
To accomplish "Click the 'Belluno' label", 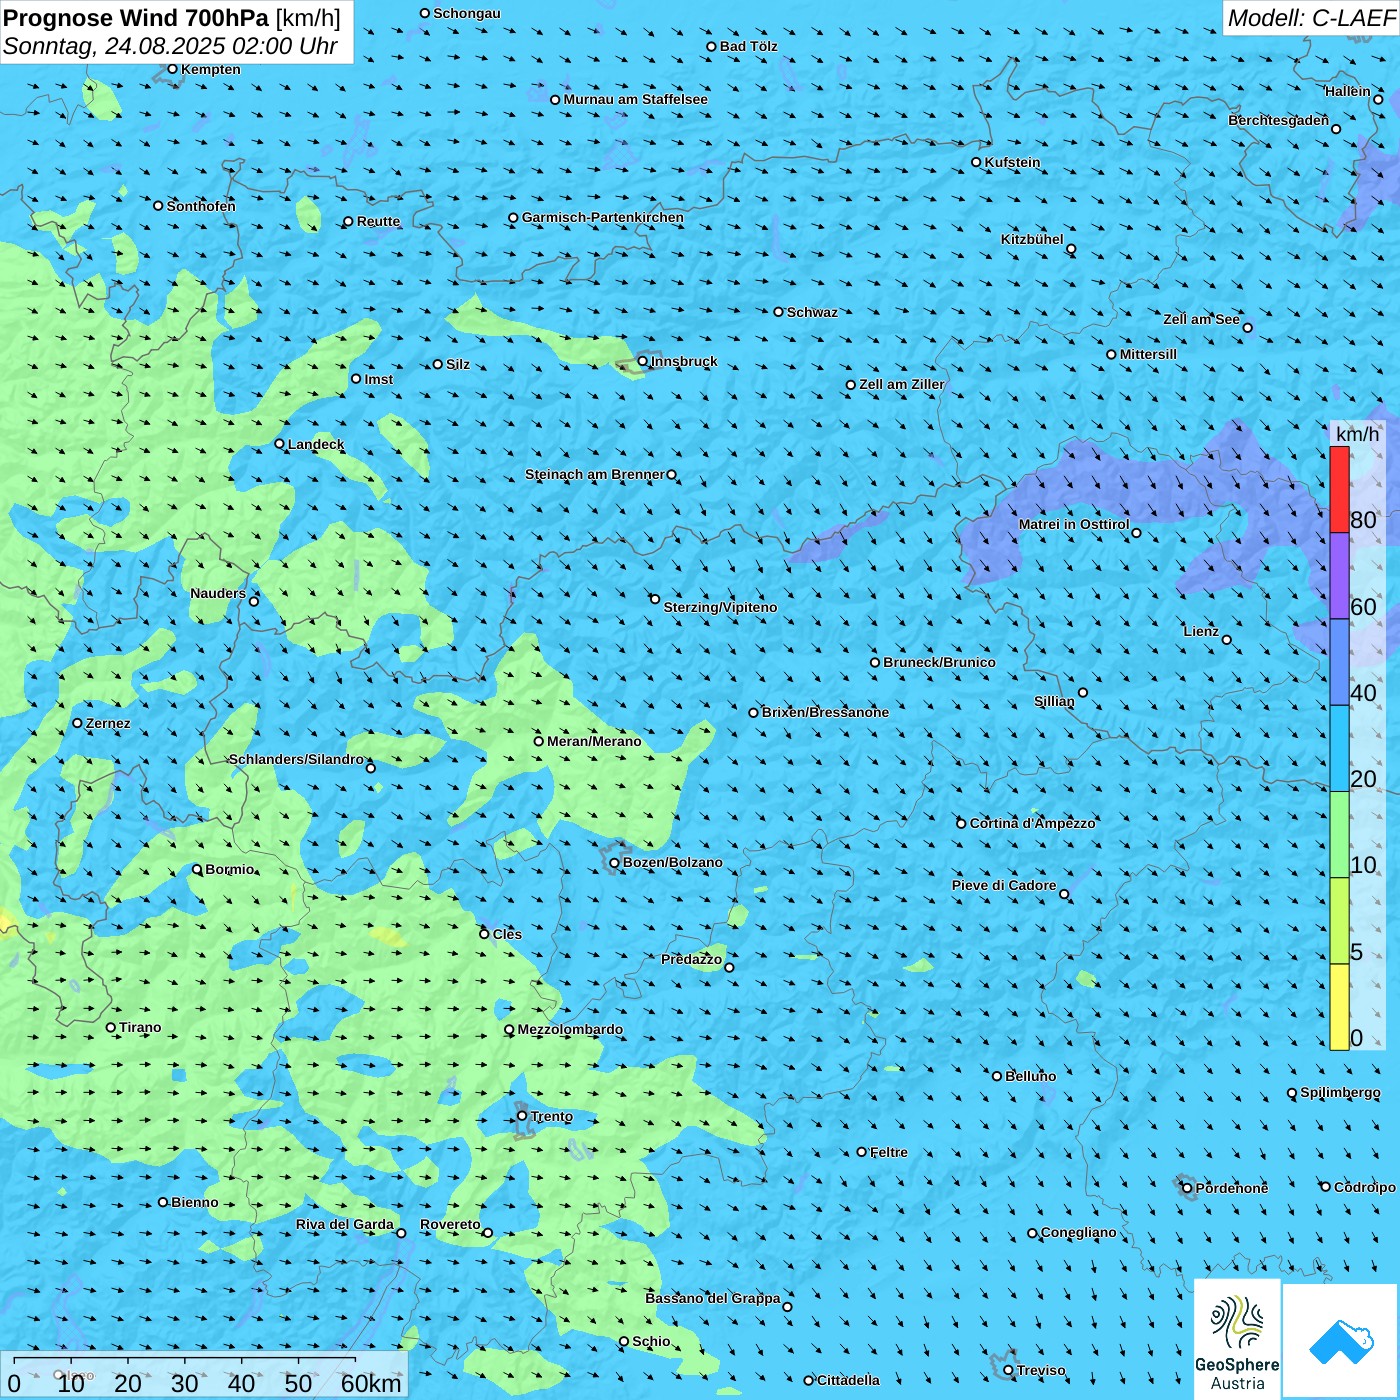I will pyautogui.click(x=1030, y=1076).
